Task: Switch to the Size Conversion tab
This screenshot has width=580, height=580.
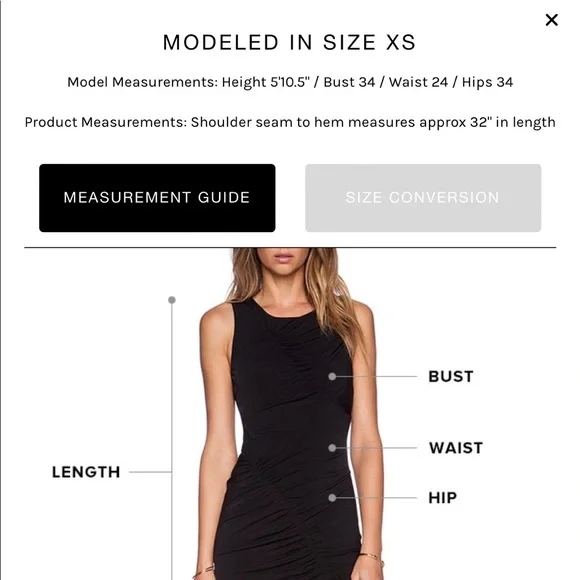Action: [423, 198]
